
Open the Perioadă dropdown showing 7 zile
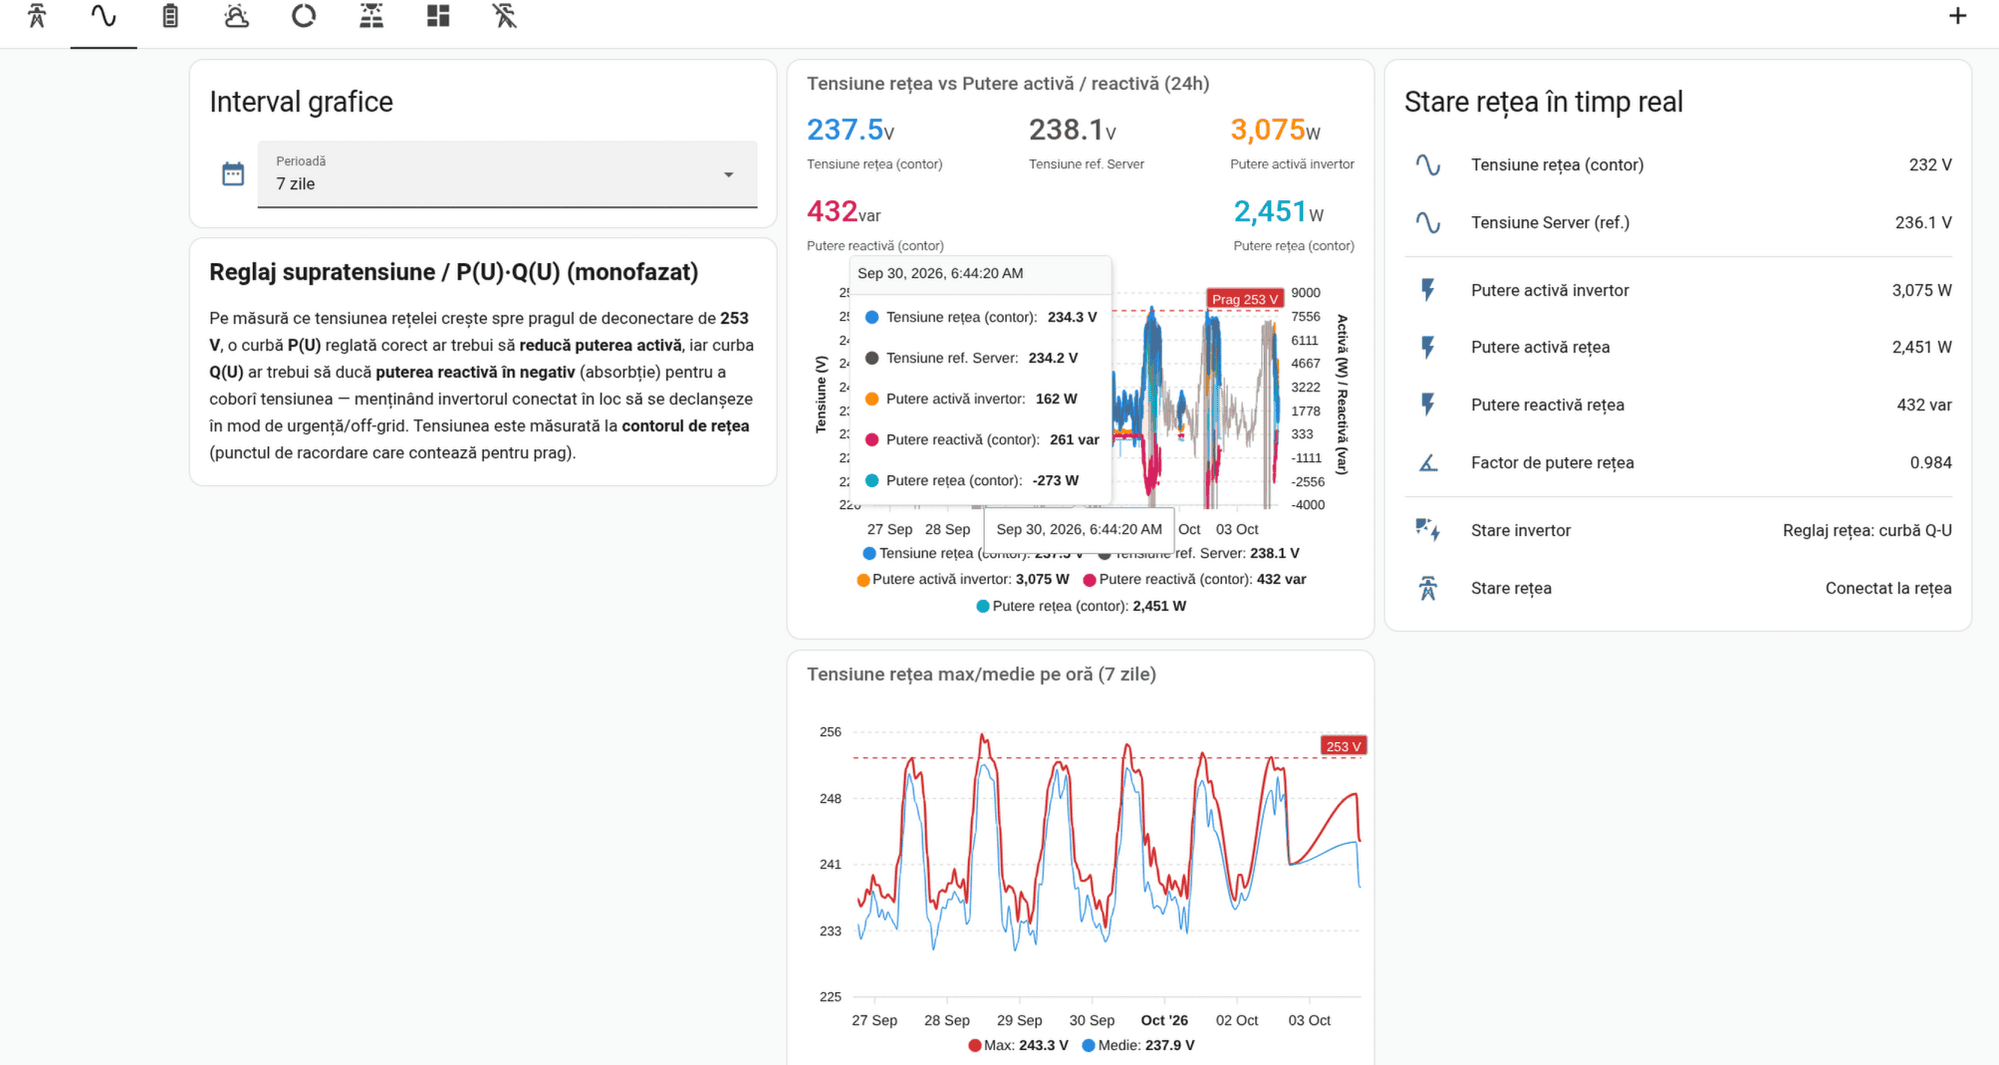click(507, 174)
